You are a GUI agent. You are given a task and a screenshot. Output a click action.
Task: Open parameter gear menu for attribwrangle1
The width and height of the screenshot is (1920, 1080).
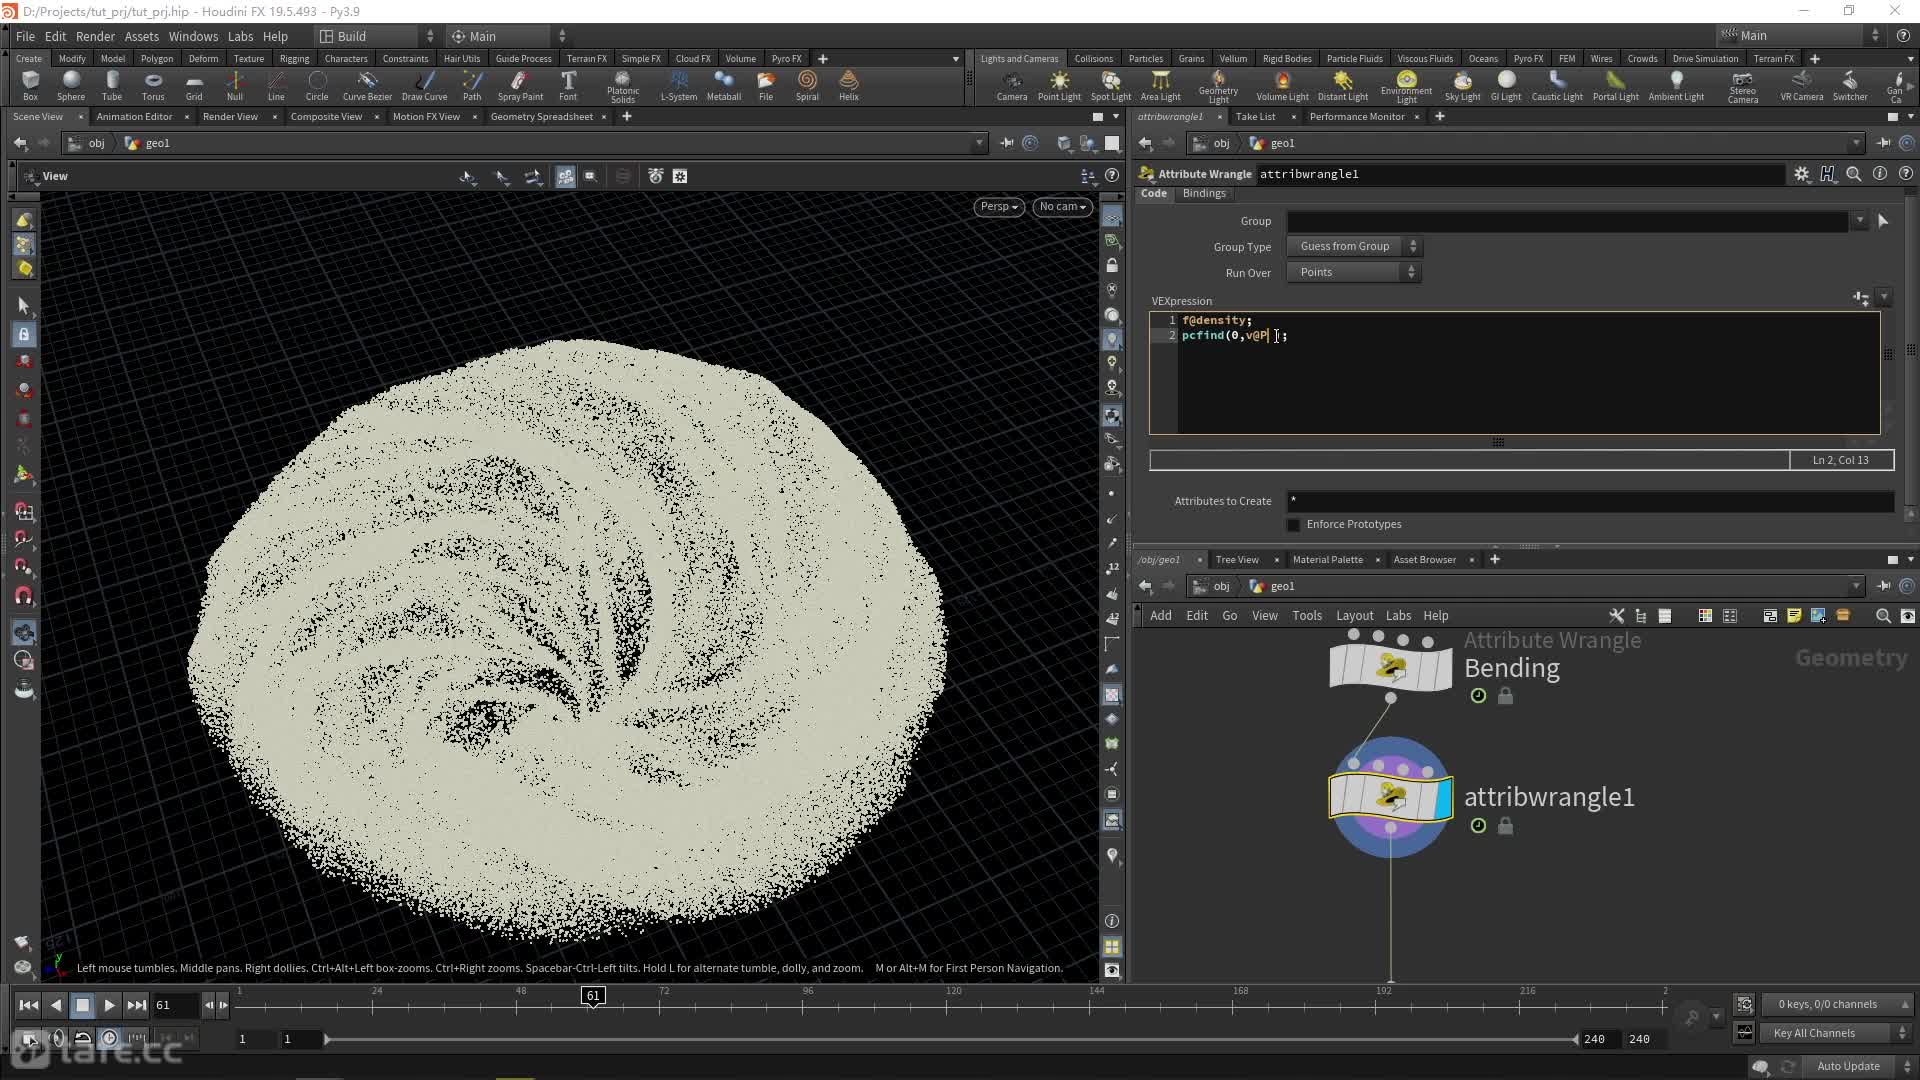[x=1801, y=174]
